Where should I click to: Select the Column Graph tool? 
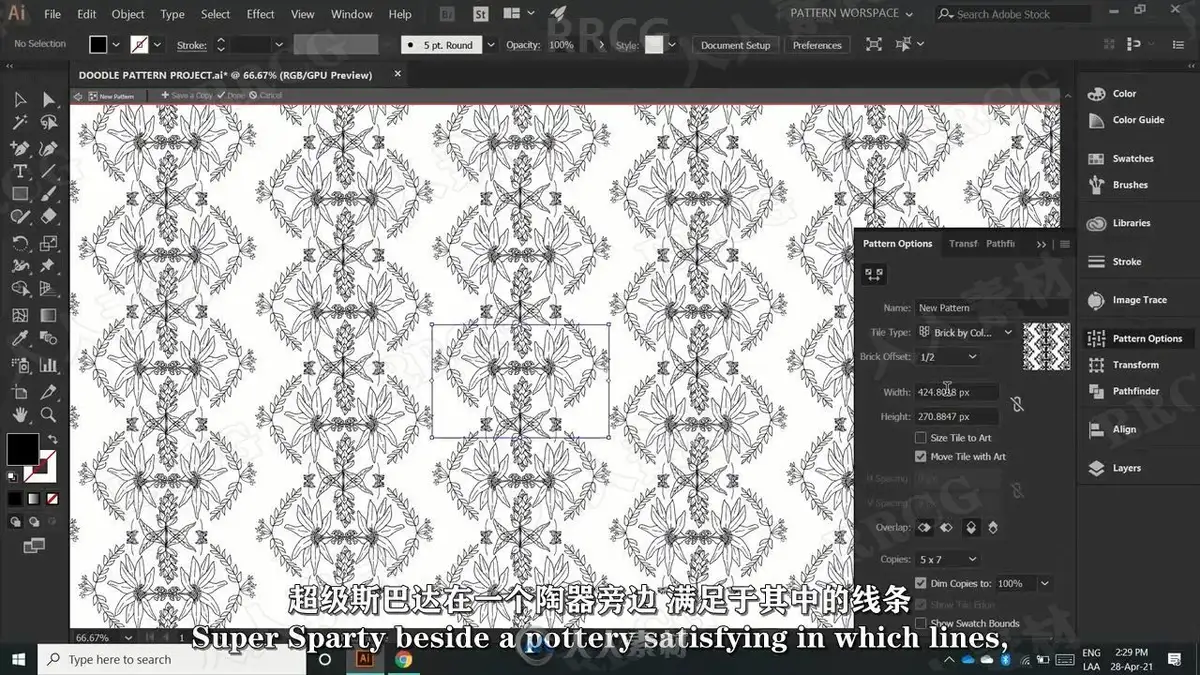coord(48,365)
